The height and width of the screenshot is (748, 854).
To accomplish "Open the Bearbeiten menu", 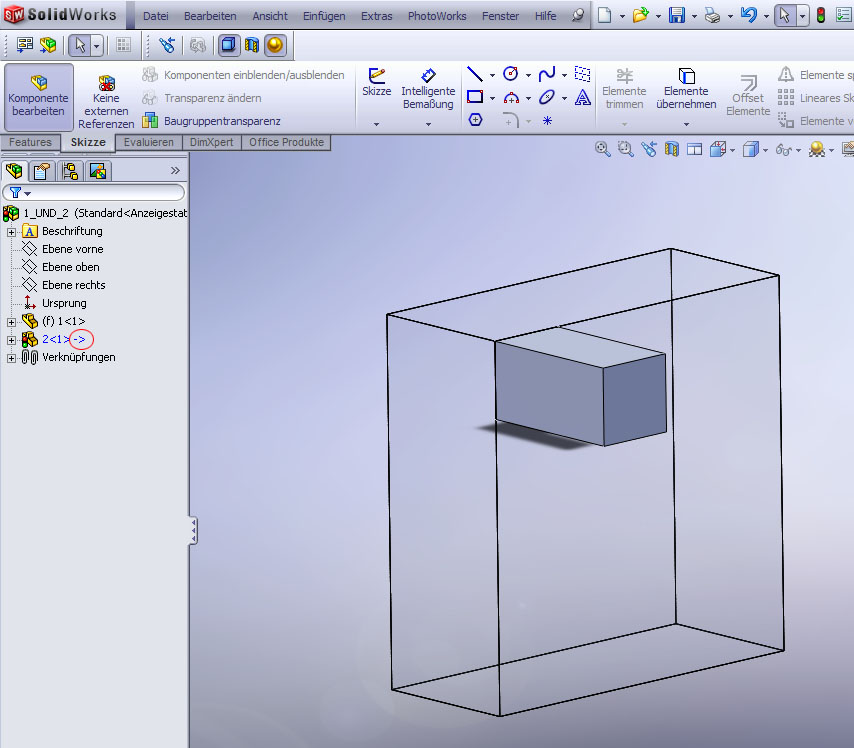I will tap(210, 16).
